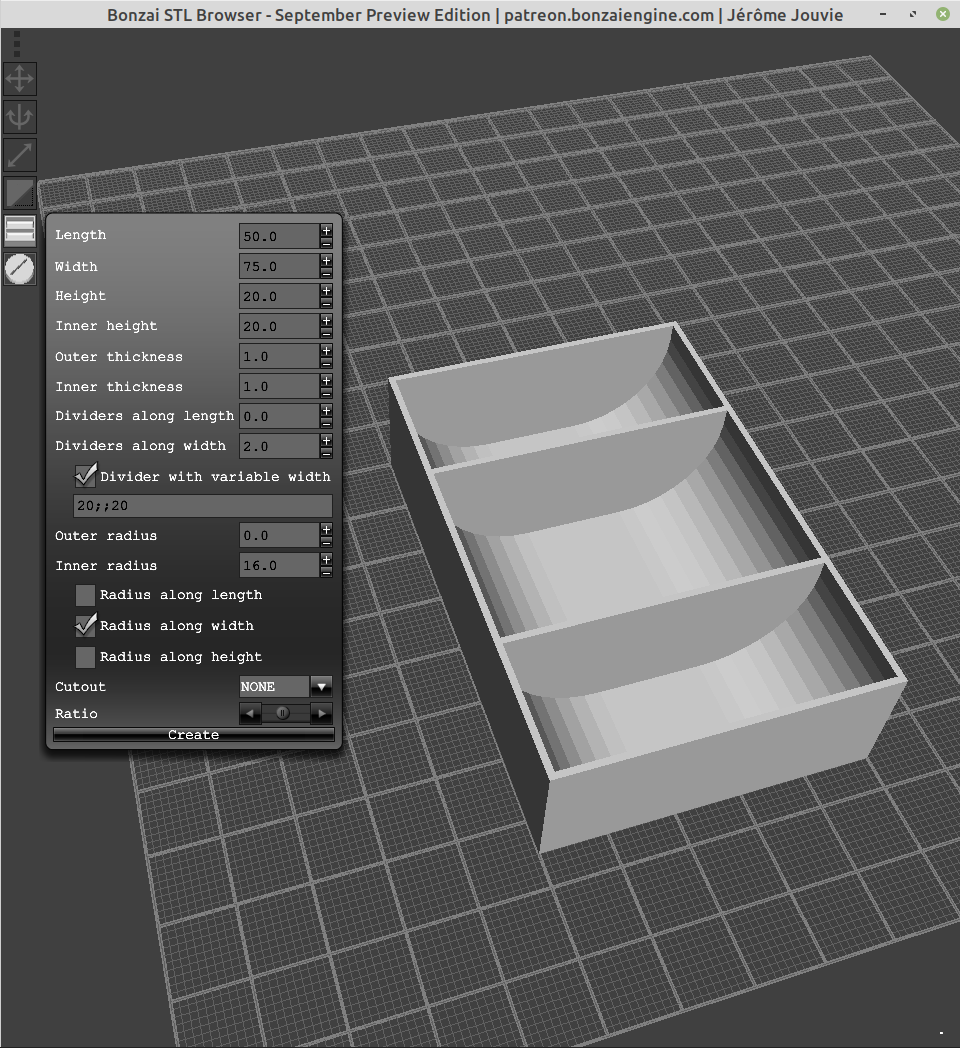This screenshot has width=960, height=1048.
Task: Minimize the Bonzai STL Browser window
Action: point(883,14)
